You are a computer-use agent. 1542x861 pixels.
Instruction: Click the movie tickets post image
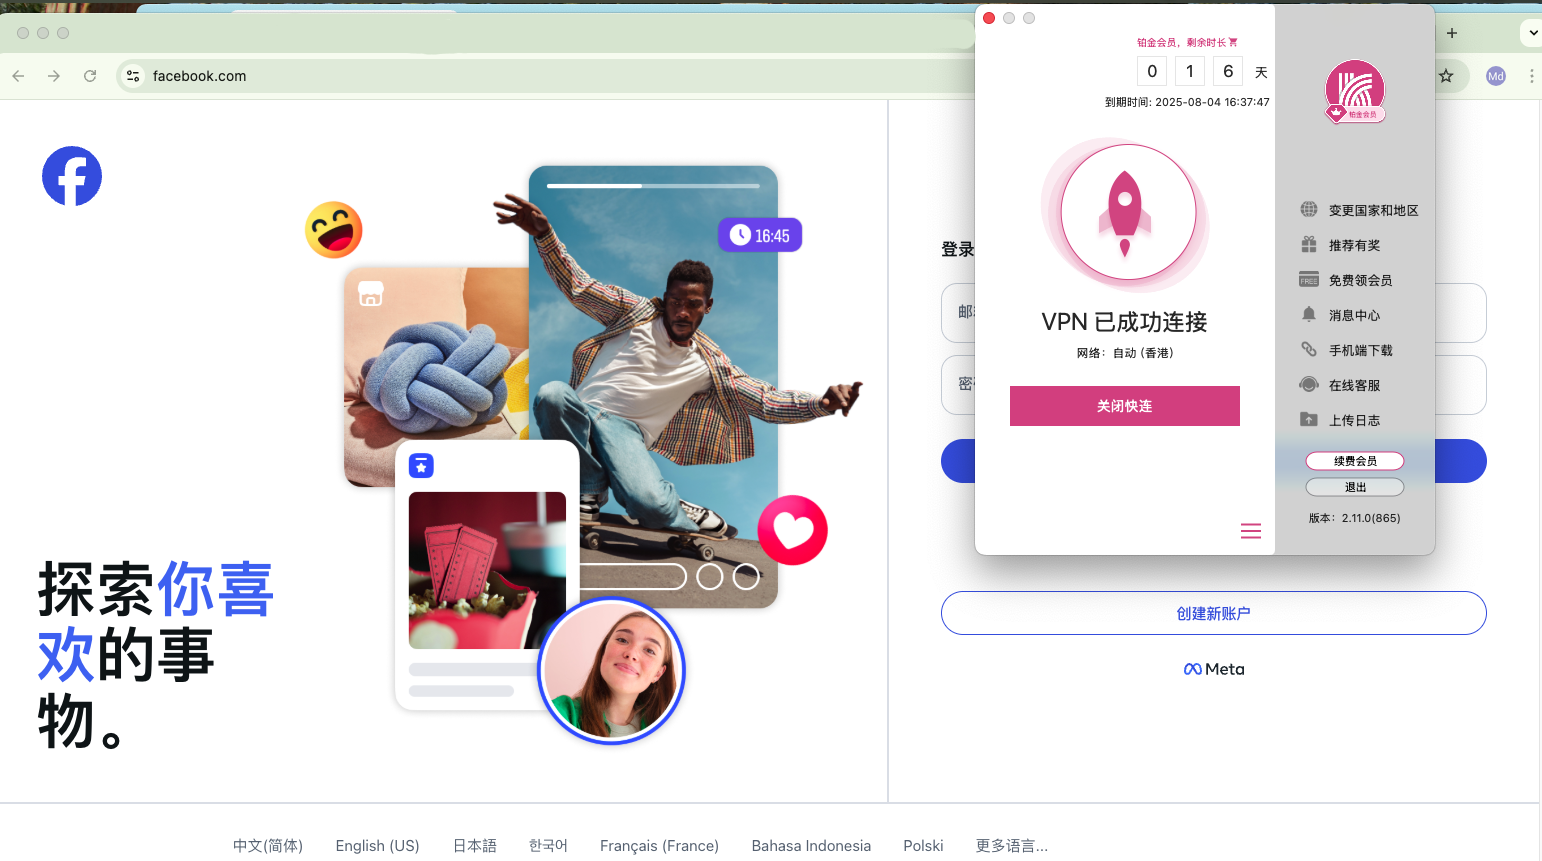pos(487,570)
